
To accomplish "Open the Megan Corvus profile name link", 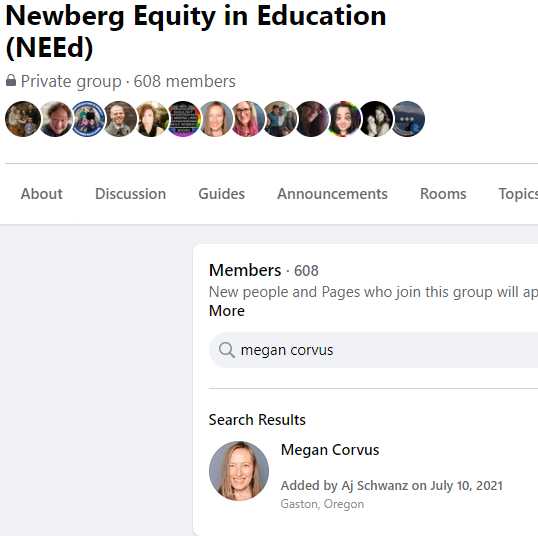I will pos(330,450).
